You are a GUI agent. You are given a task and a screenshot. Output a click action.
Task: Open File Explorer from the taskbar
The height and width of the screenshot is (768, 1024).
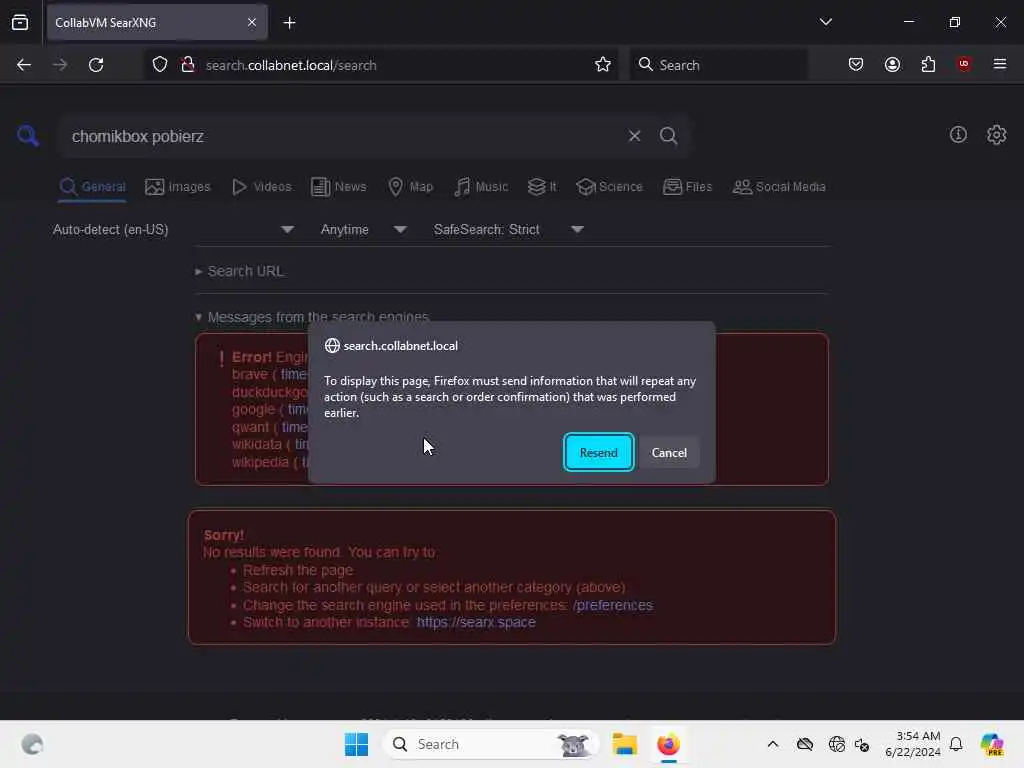624,744
